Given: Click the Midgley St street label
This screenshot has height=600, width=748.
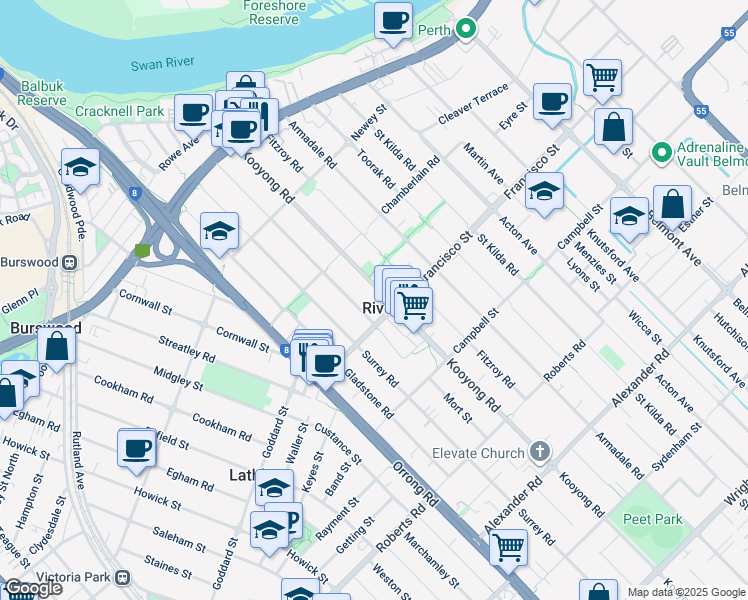Looking at the screenshot, I should click(178, 379).
